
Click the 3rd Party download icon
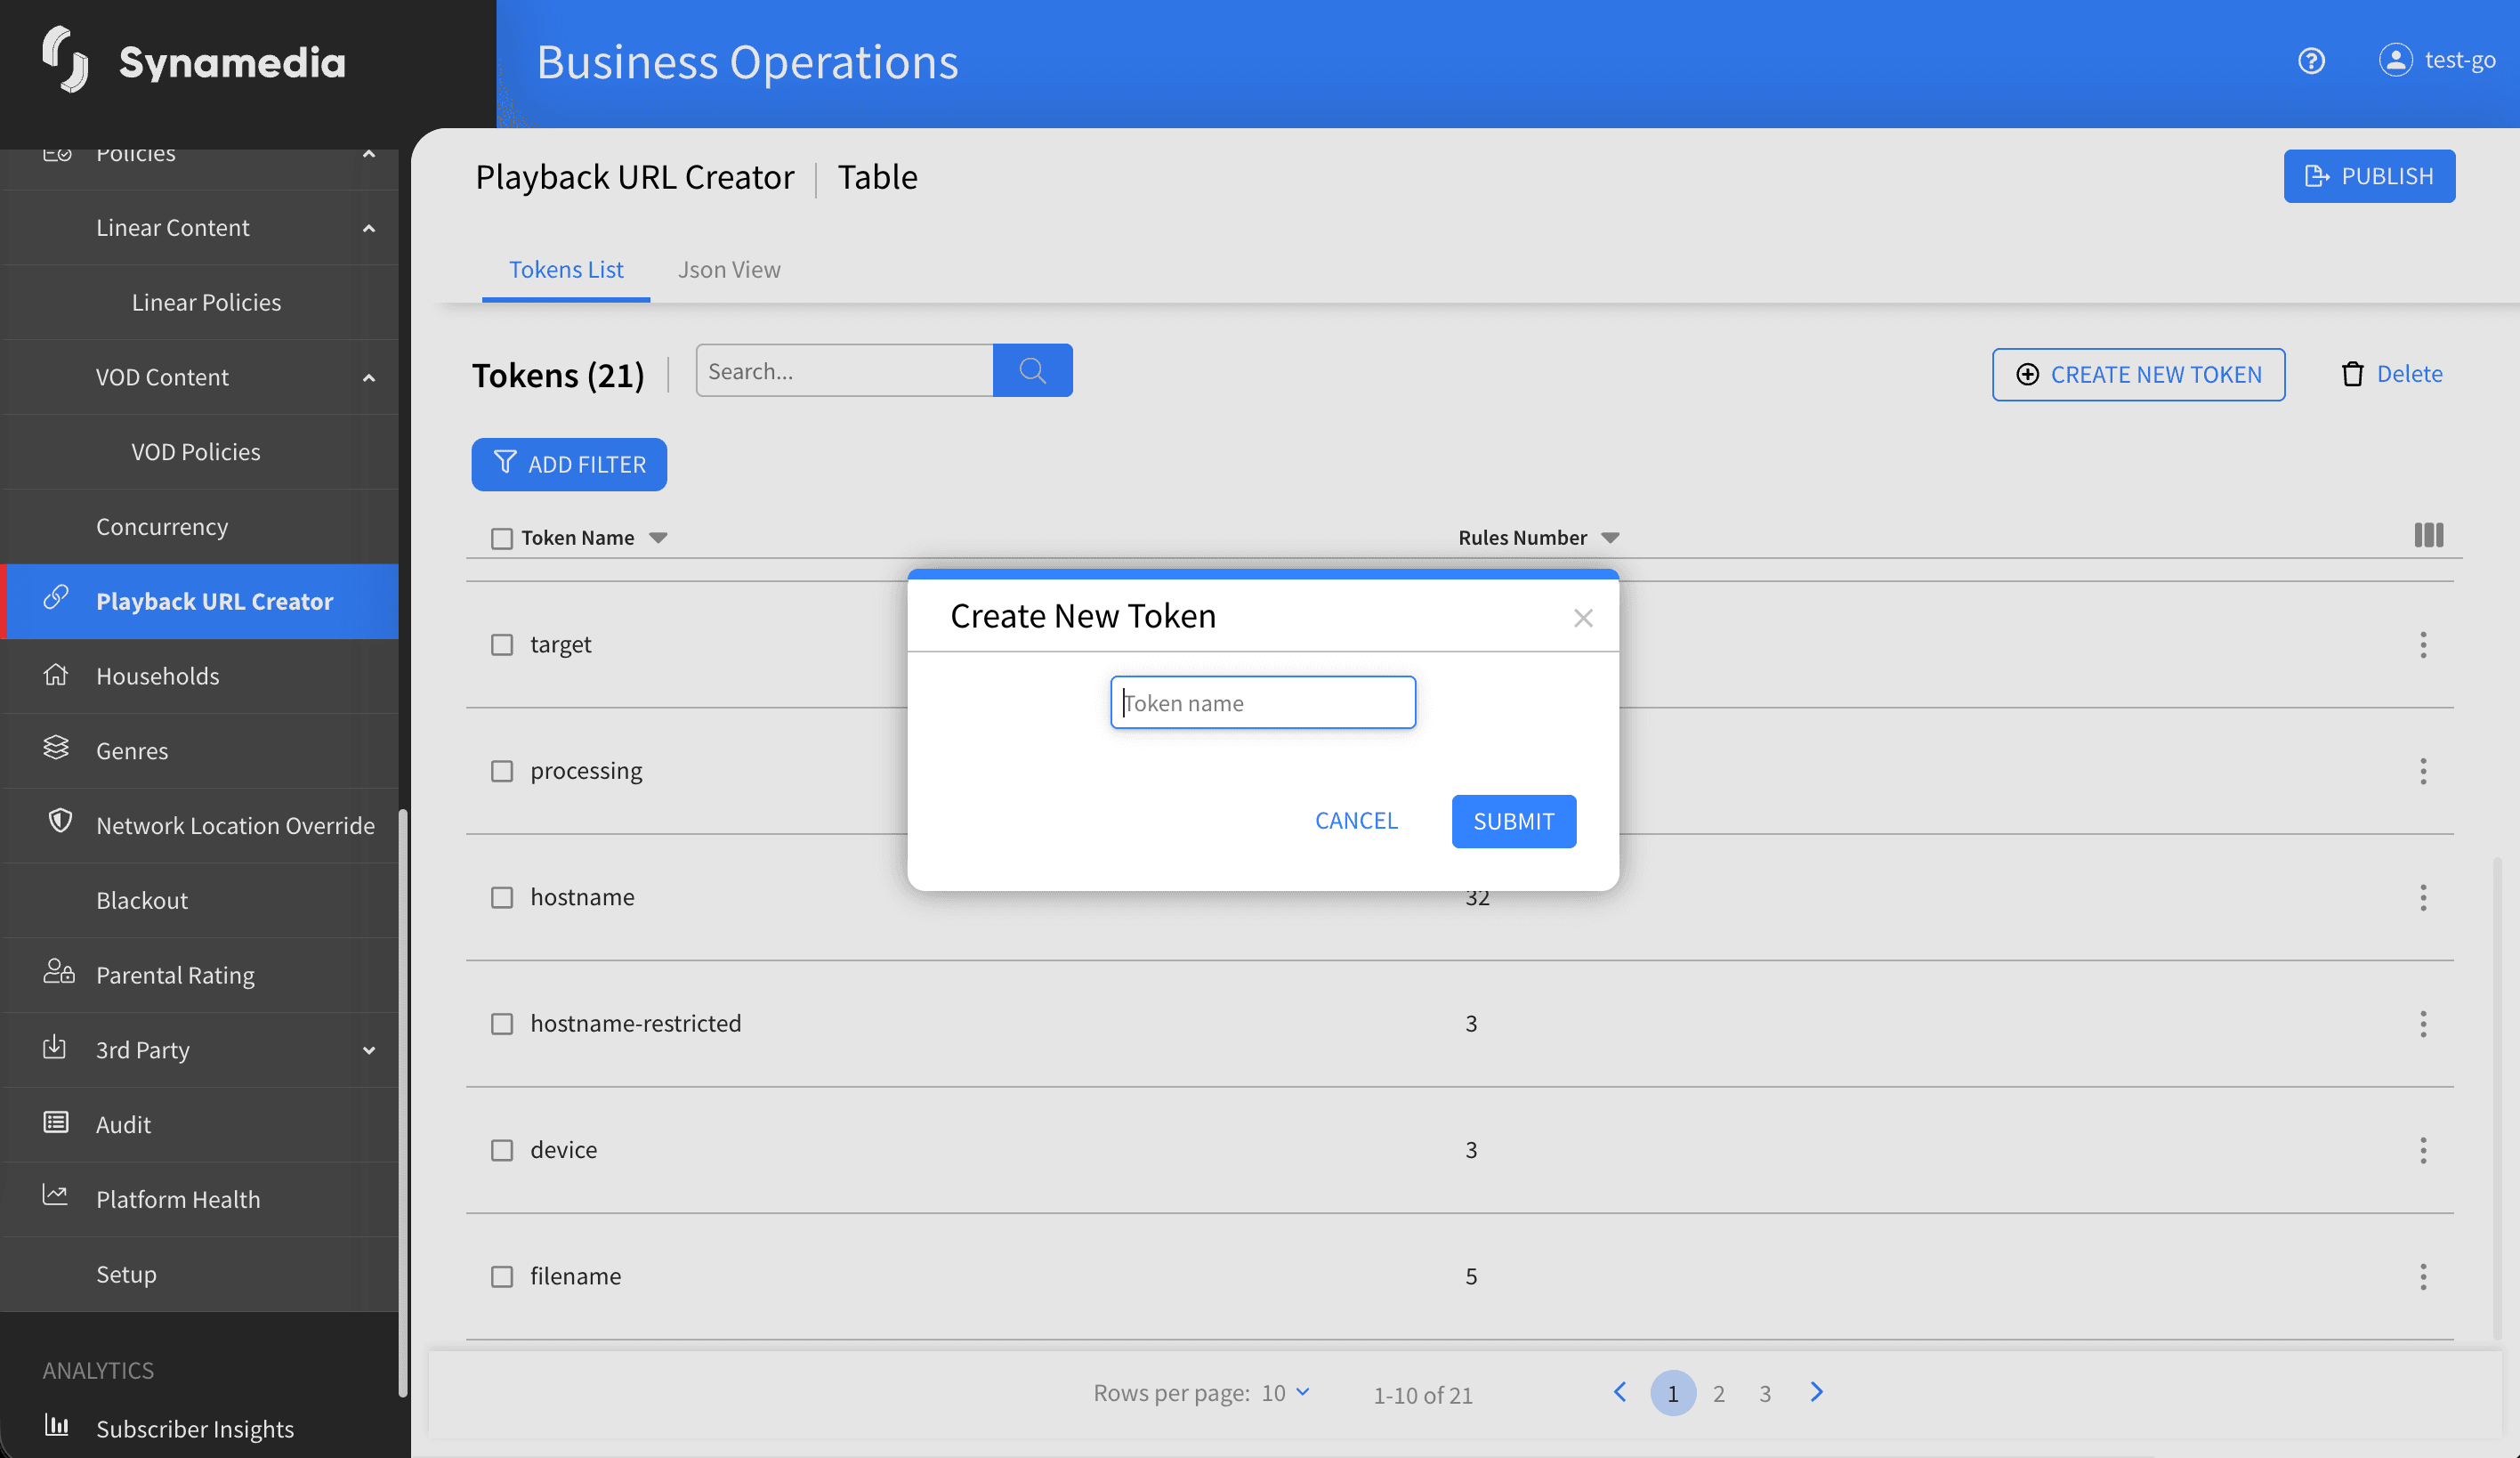pos(55,1047)
